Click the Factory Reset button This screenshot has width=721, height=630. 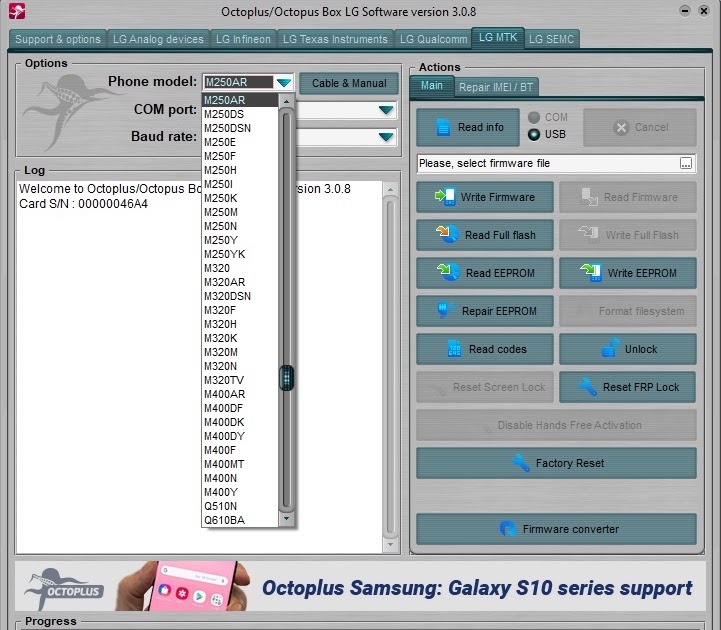pos(556,463)
